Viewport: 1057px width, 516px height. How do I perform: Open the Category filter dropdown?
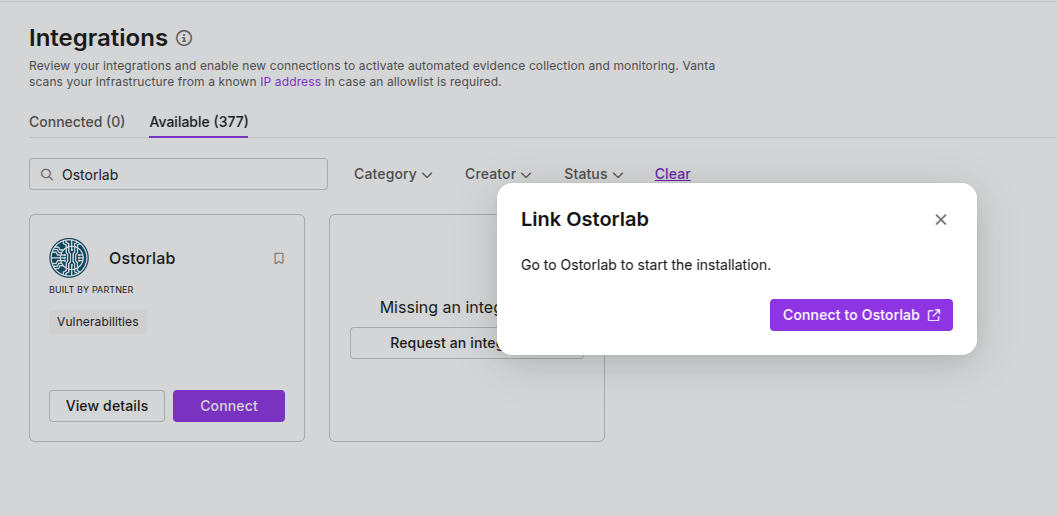click(393, 174)
